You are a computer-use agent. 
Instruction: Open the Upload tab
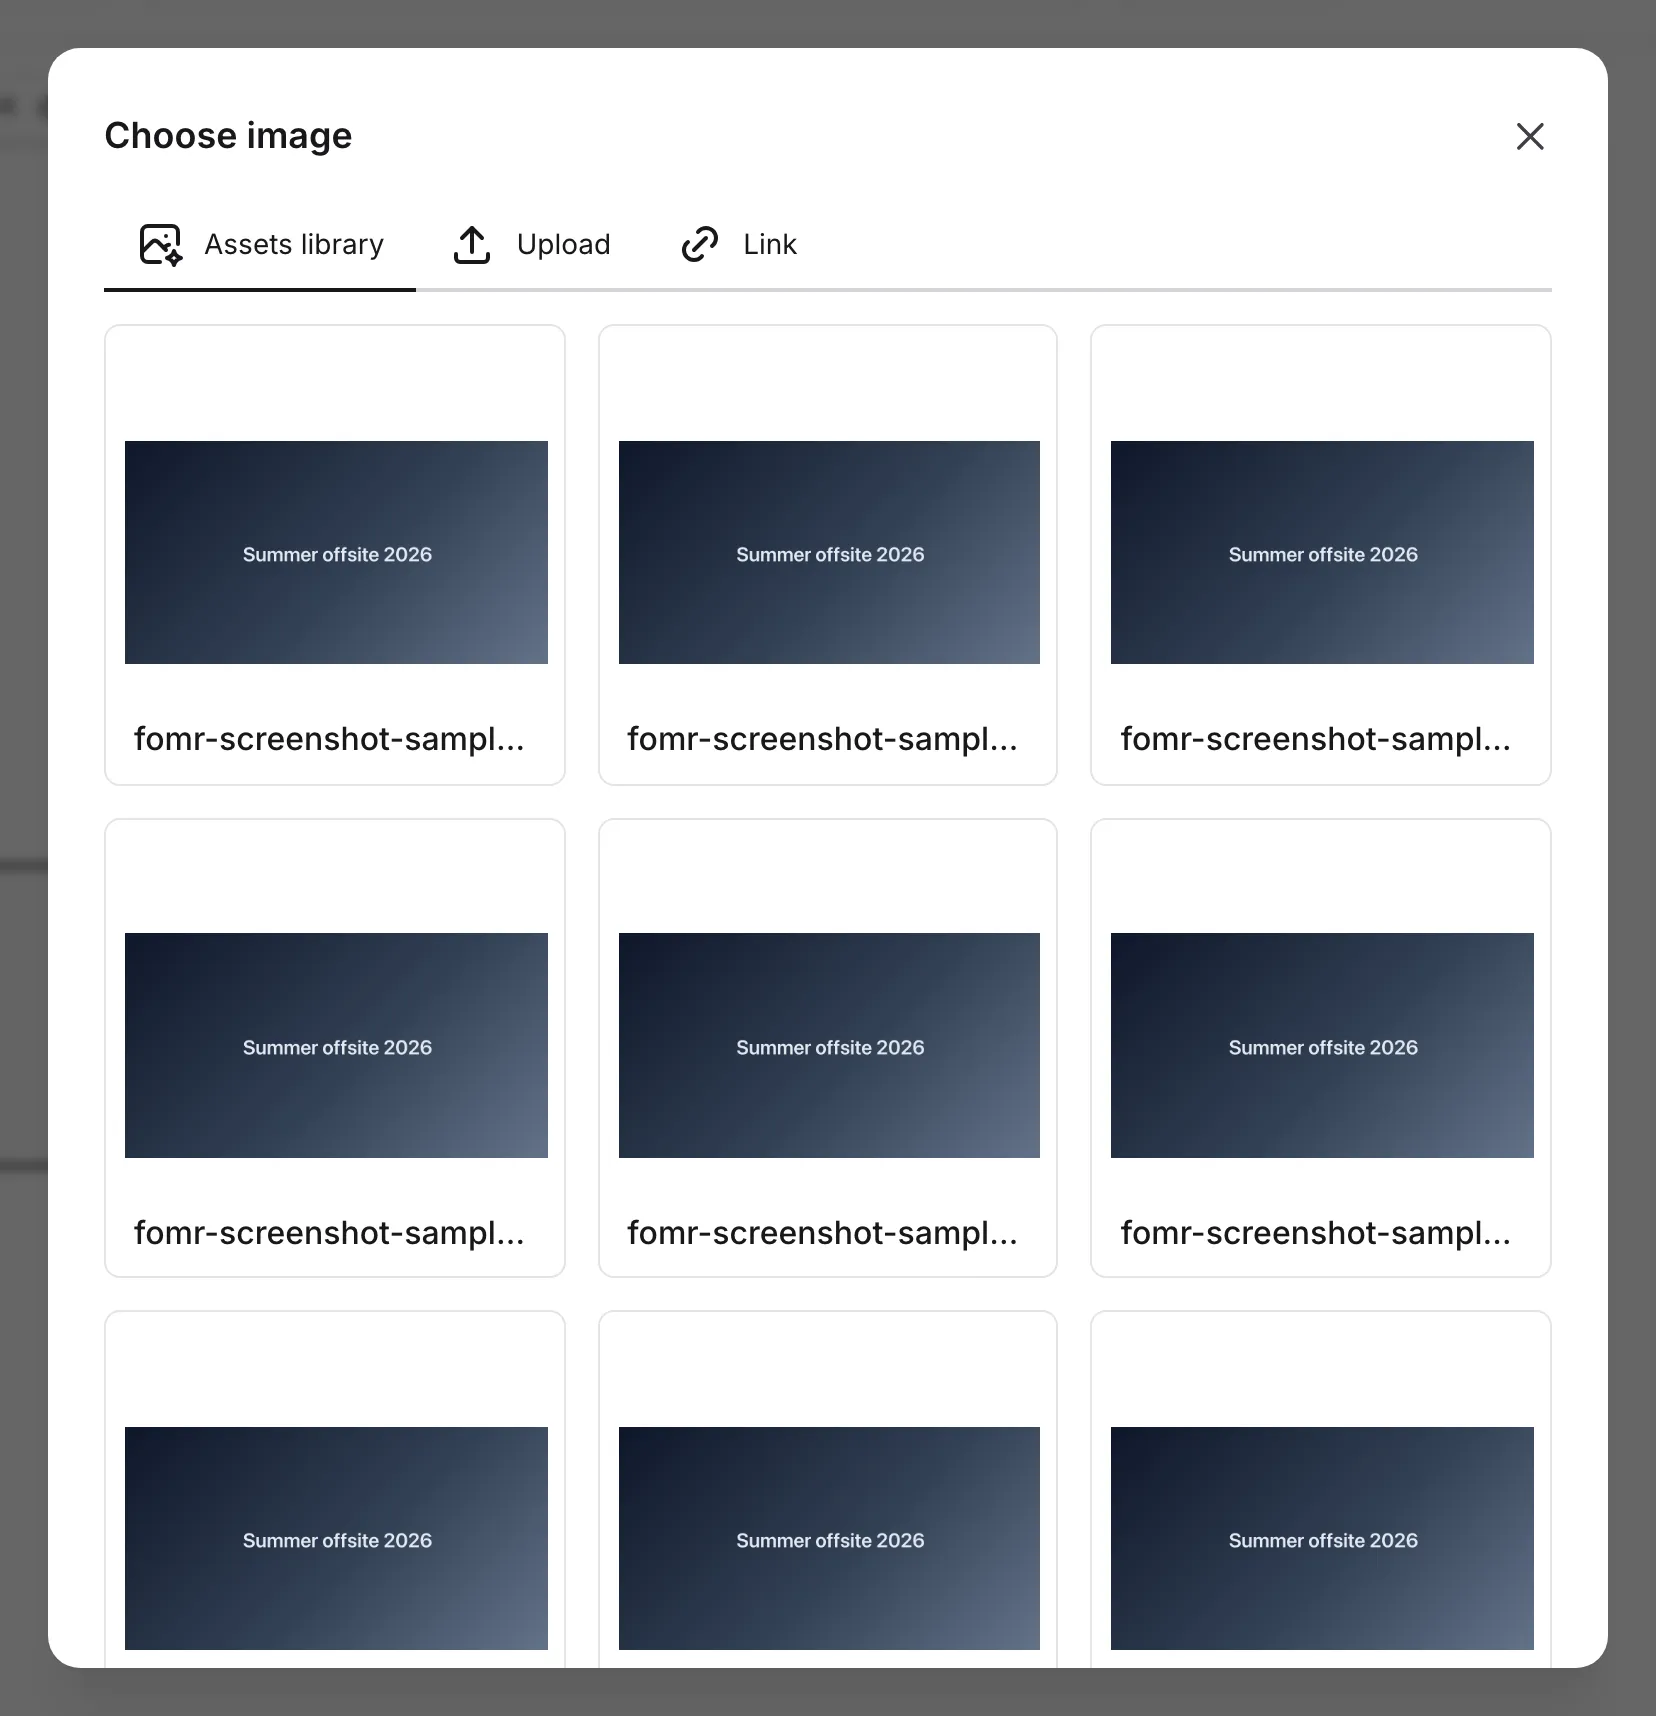coord(531,245)
